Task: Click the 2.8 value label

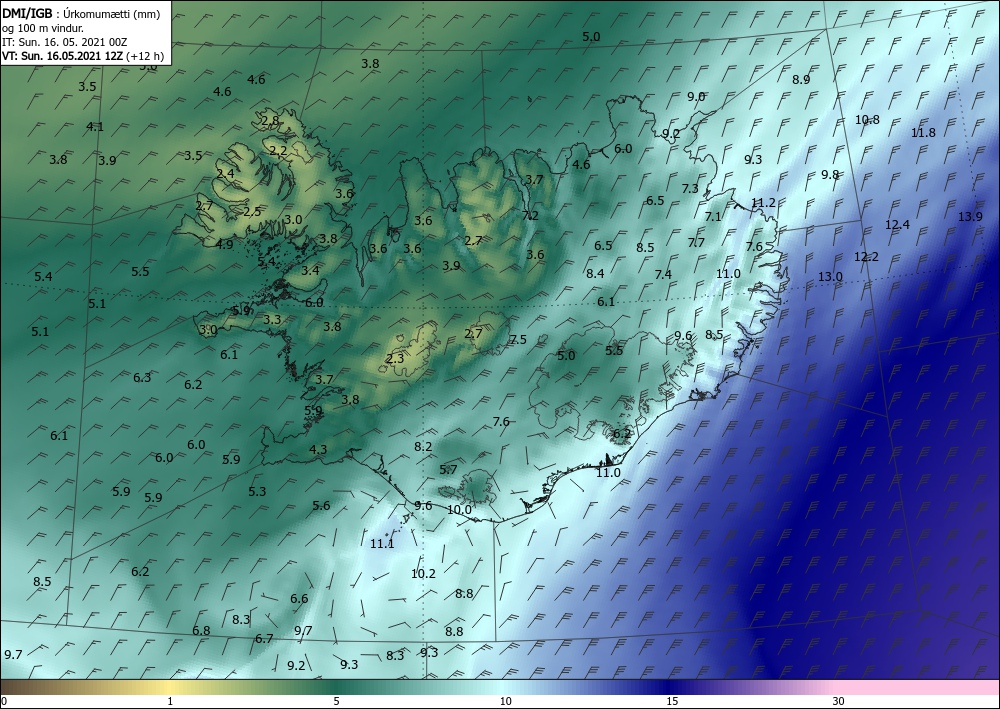Action: [270, 121]
